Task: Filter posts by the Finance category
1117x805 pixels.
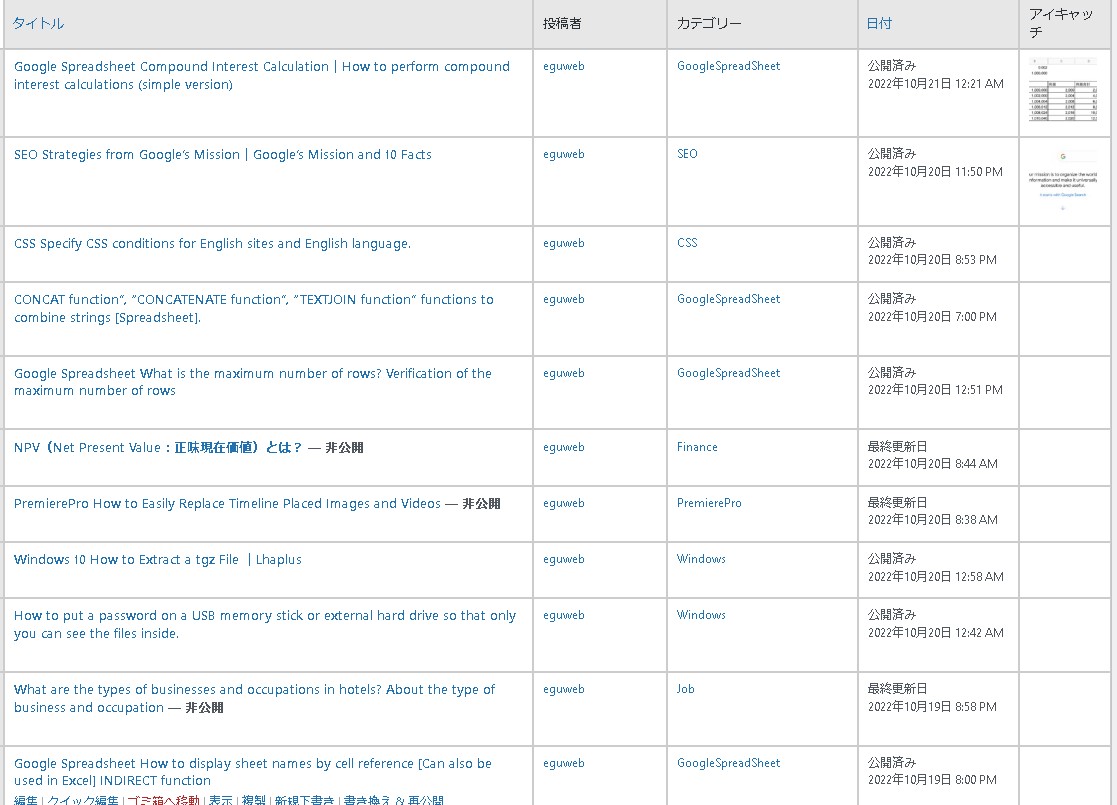Action: [697, 447]
